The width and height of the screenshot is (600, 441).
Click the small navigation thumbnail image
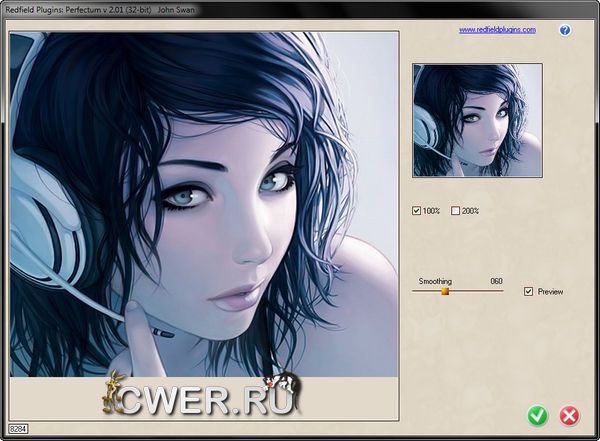(477, 121)
